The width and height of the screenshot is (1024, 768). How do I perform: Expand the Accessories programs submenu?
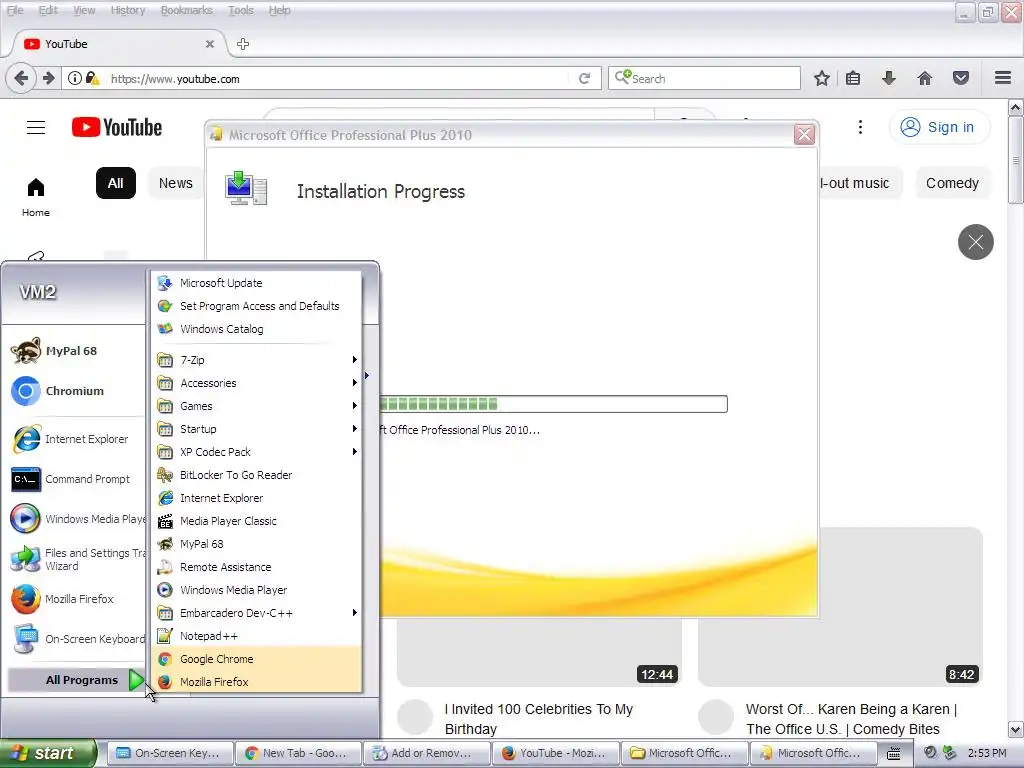coord(257,383)
